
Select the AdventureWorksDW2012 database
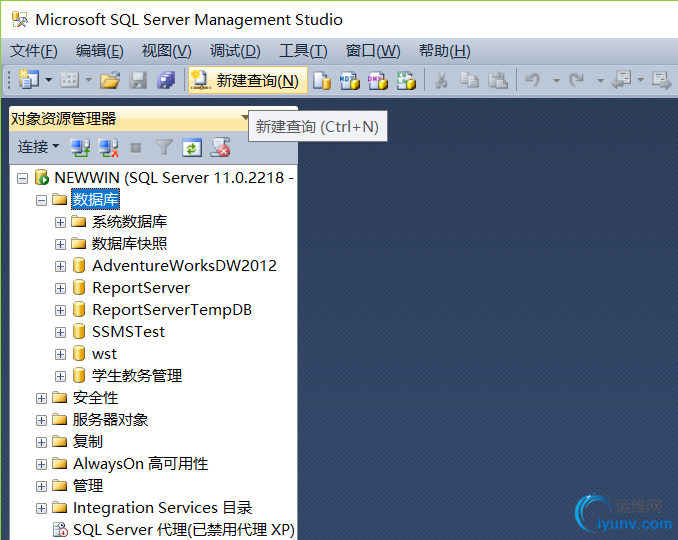pyautogui.click(x=184, y=265)
